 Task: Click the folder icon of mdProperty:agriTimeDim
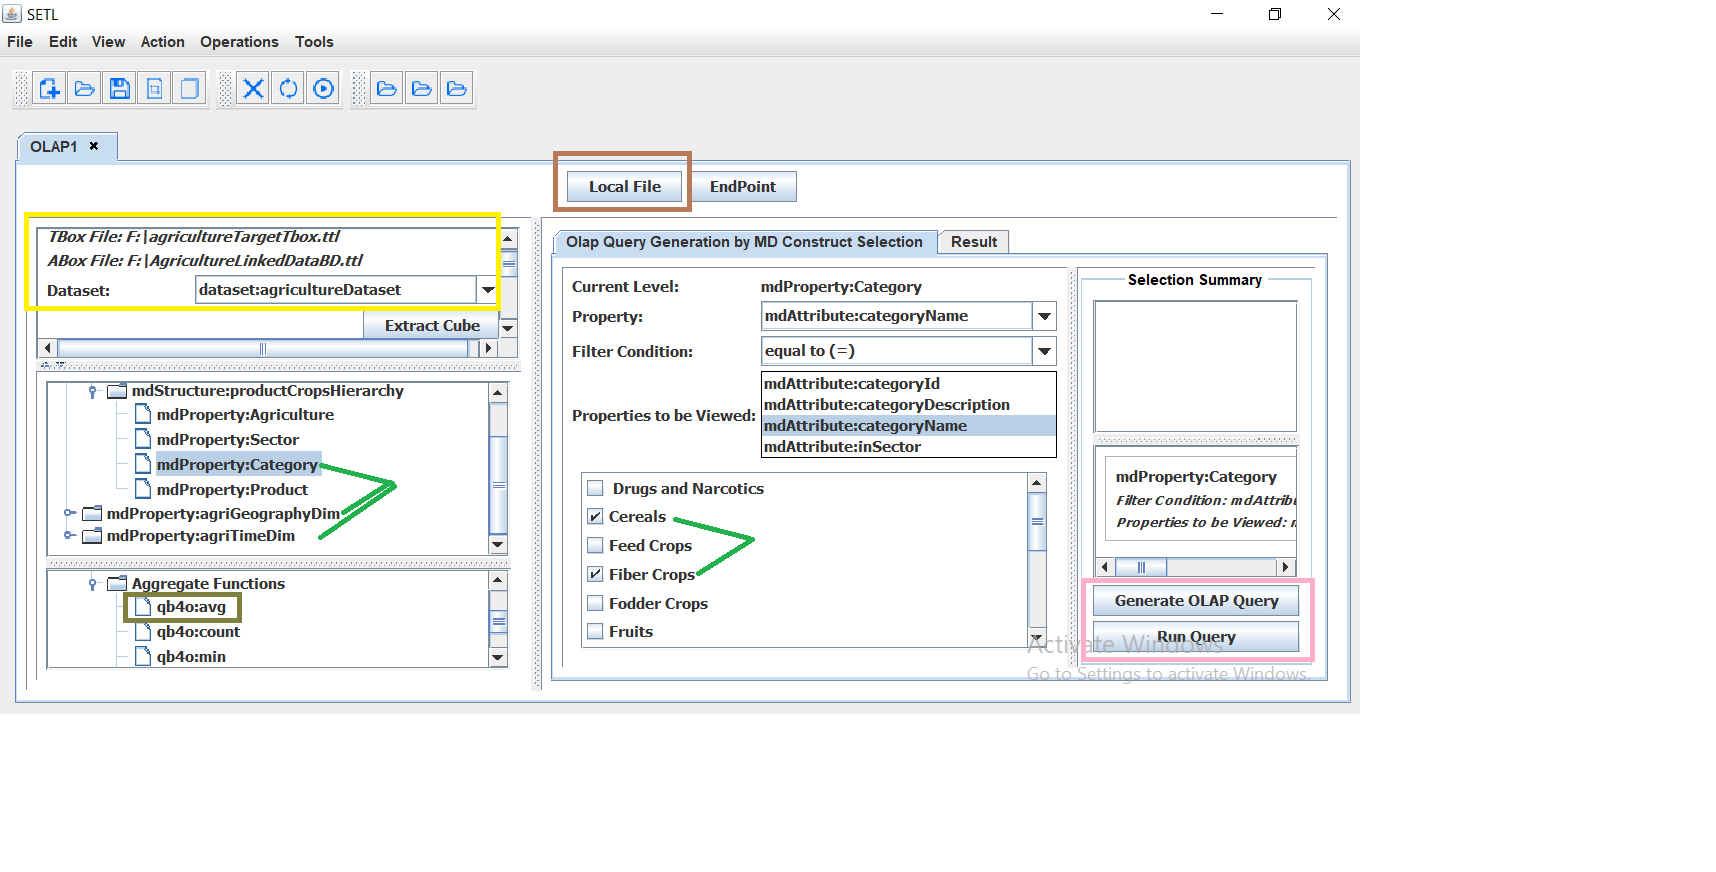(92, 536)
